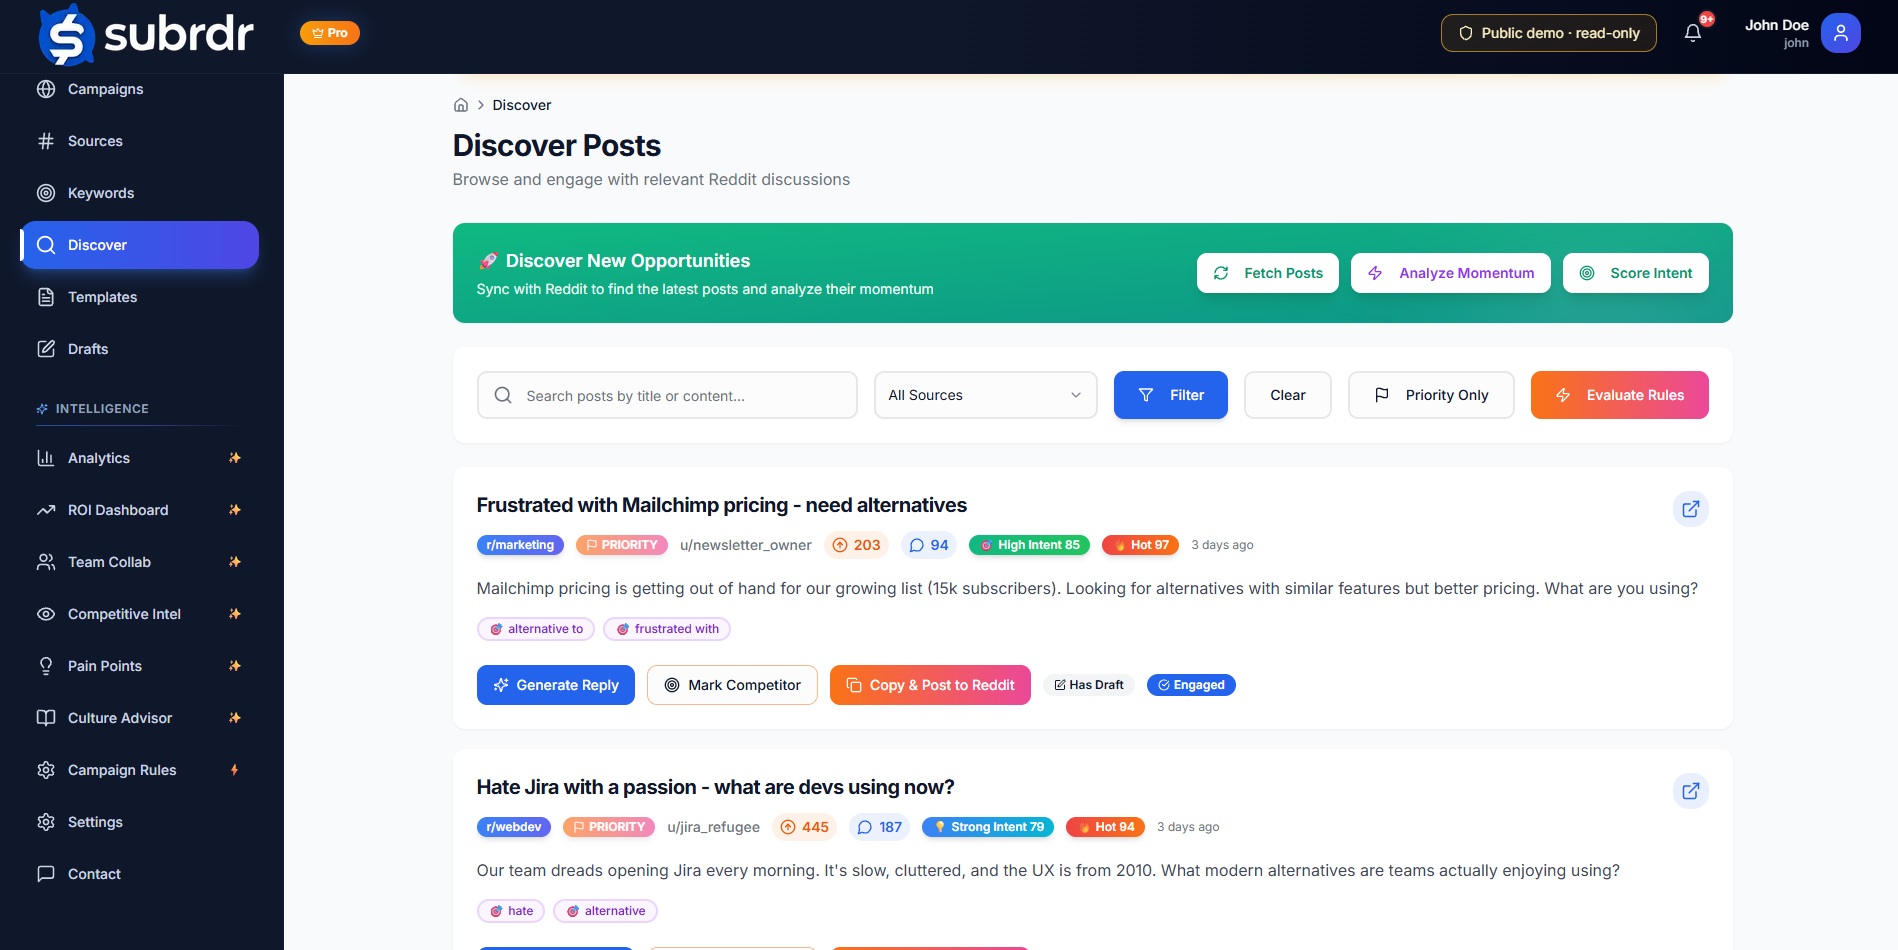Viewport: 1898px width, 950px height.
Task: Navigate to Templates in the sidebar
Action: click(x=102, y=297)
